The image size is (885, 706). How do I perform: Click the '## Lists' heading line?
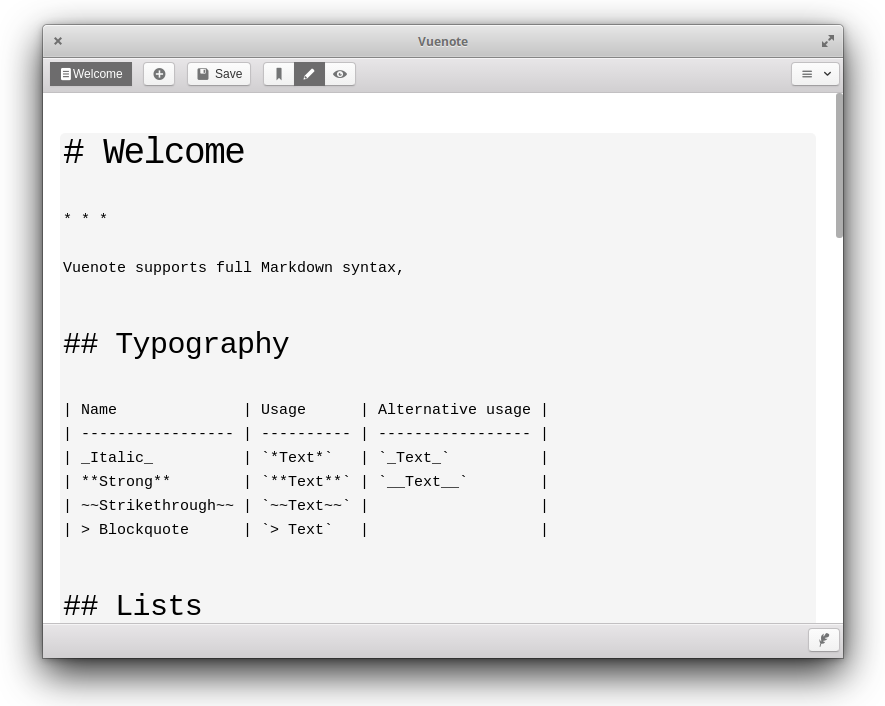pyautogui.click(x=133, y=606)
